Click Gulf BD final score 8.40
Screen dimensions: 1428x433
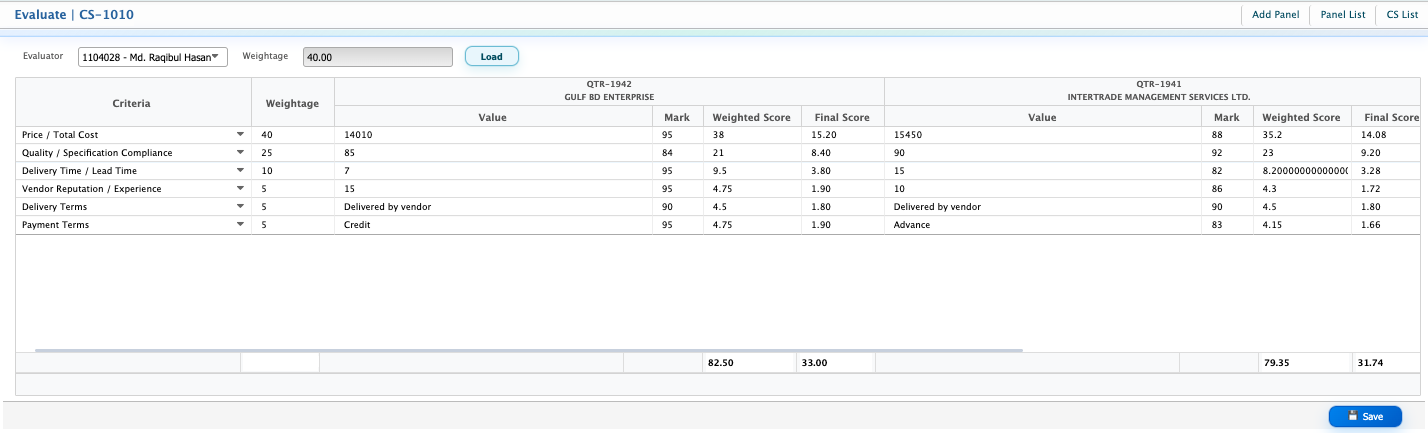(841, 152)
